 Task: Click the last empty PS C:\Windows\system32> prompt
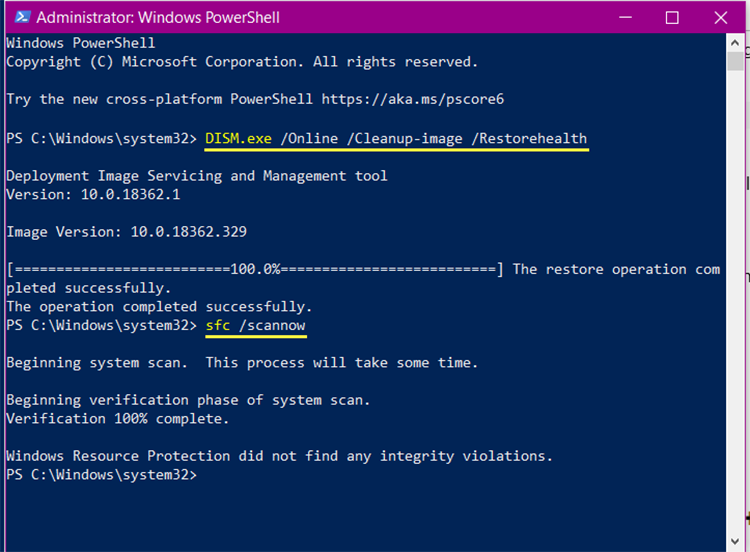101,475
